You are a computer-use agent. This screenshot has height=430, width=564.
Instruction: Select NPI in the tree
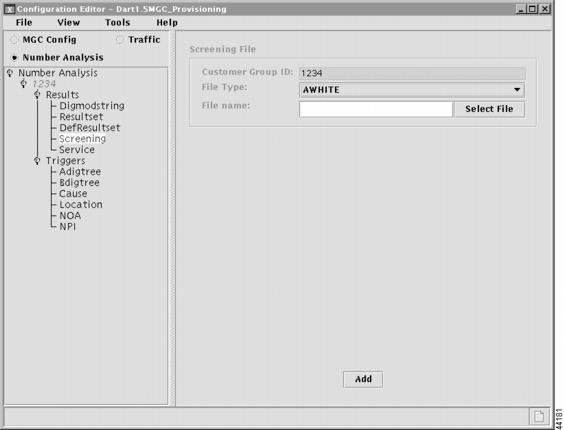(67, 227)
